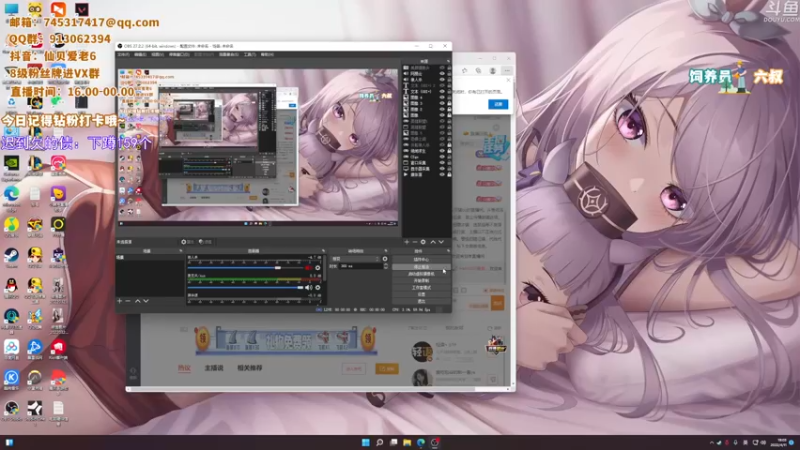Open transition properties gear icon
The image size is (800, 450).
tap(385, 259)
